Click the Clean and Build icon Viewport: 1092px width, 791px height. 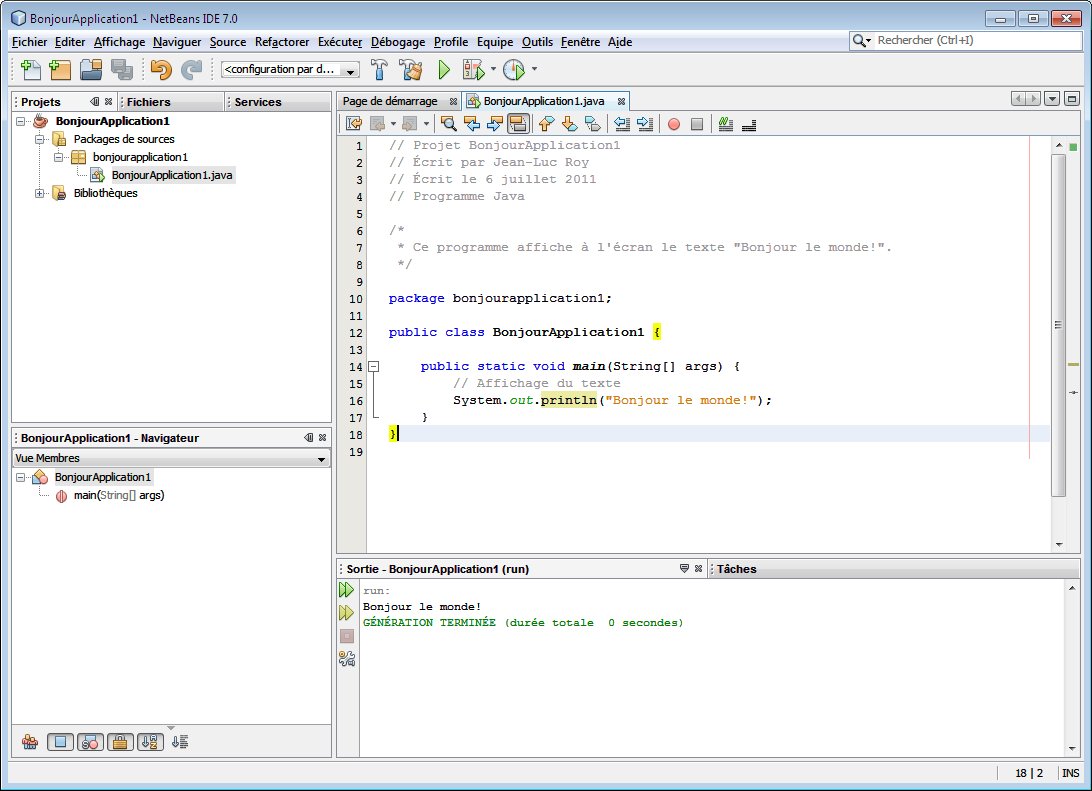[x=410, y=69]
